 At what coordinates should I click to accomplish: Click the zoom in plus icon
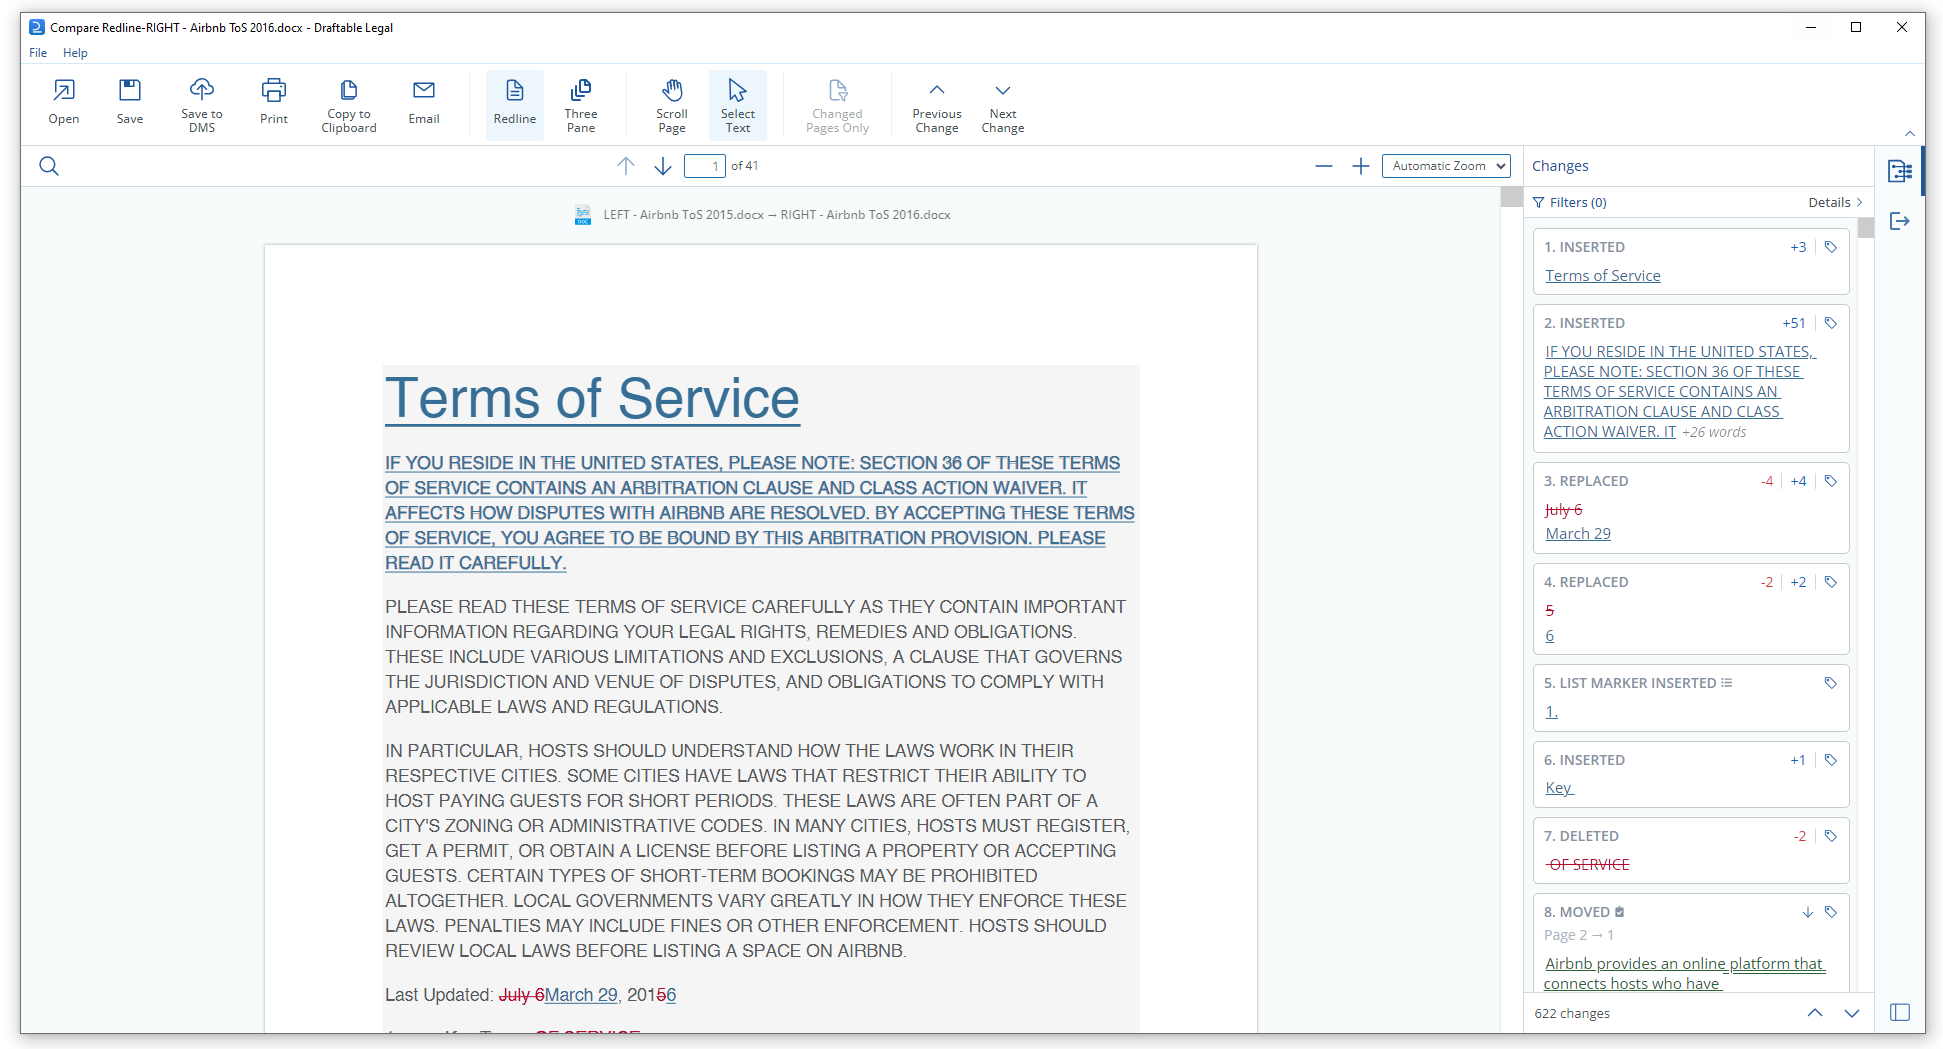pyautogui.click(x=1361, y=166)
